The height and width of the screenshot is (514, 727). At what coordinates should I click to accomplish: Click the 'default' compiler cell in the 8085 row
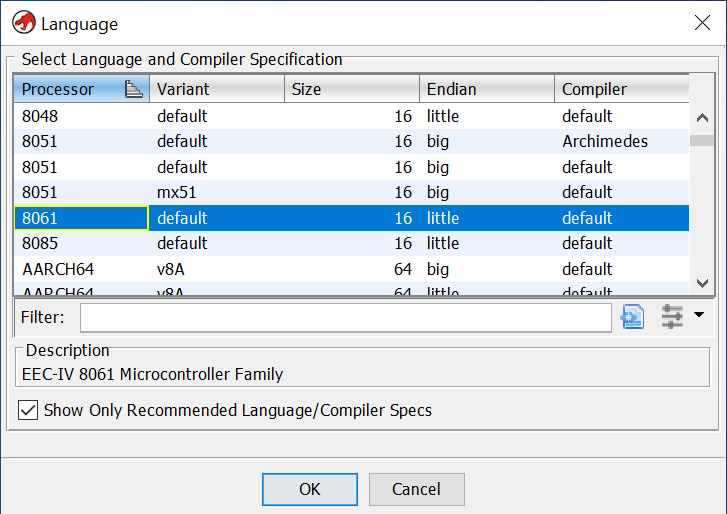click(622, 243)
